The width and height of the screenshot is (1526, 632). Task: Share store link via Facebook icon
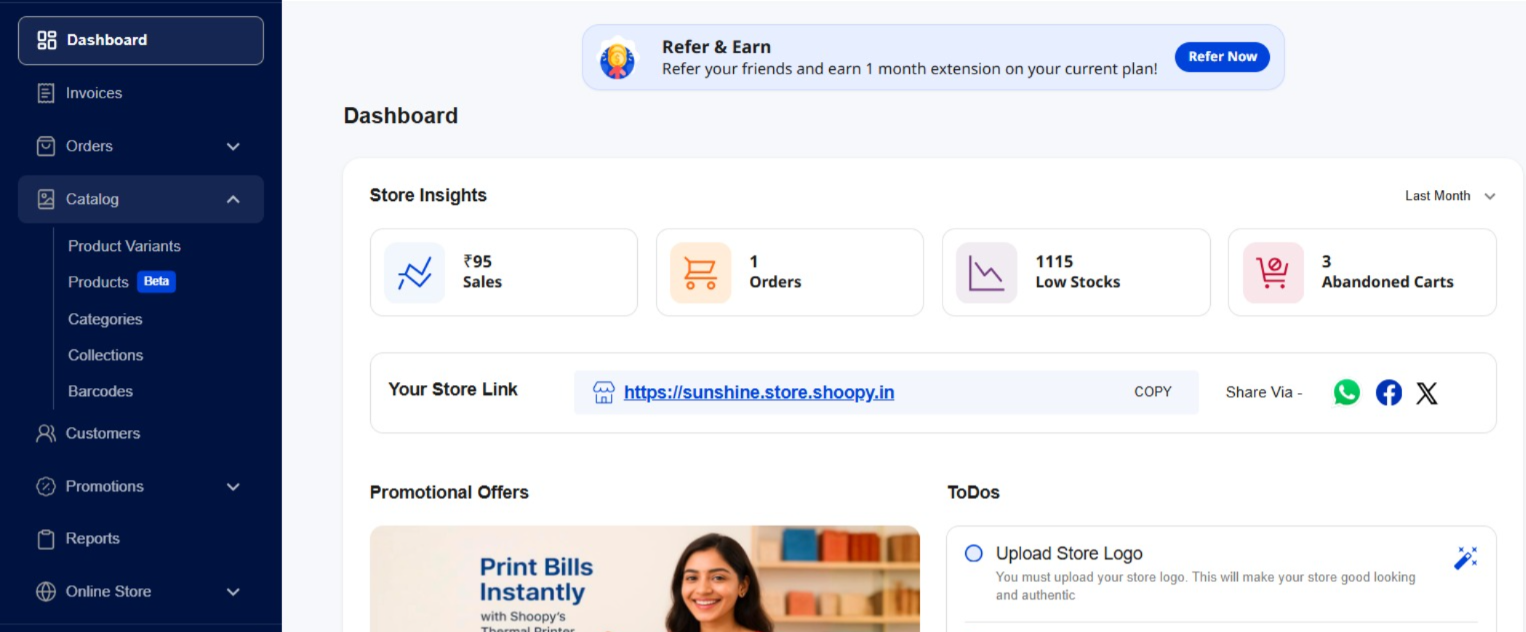coord(1388,393)
